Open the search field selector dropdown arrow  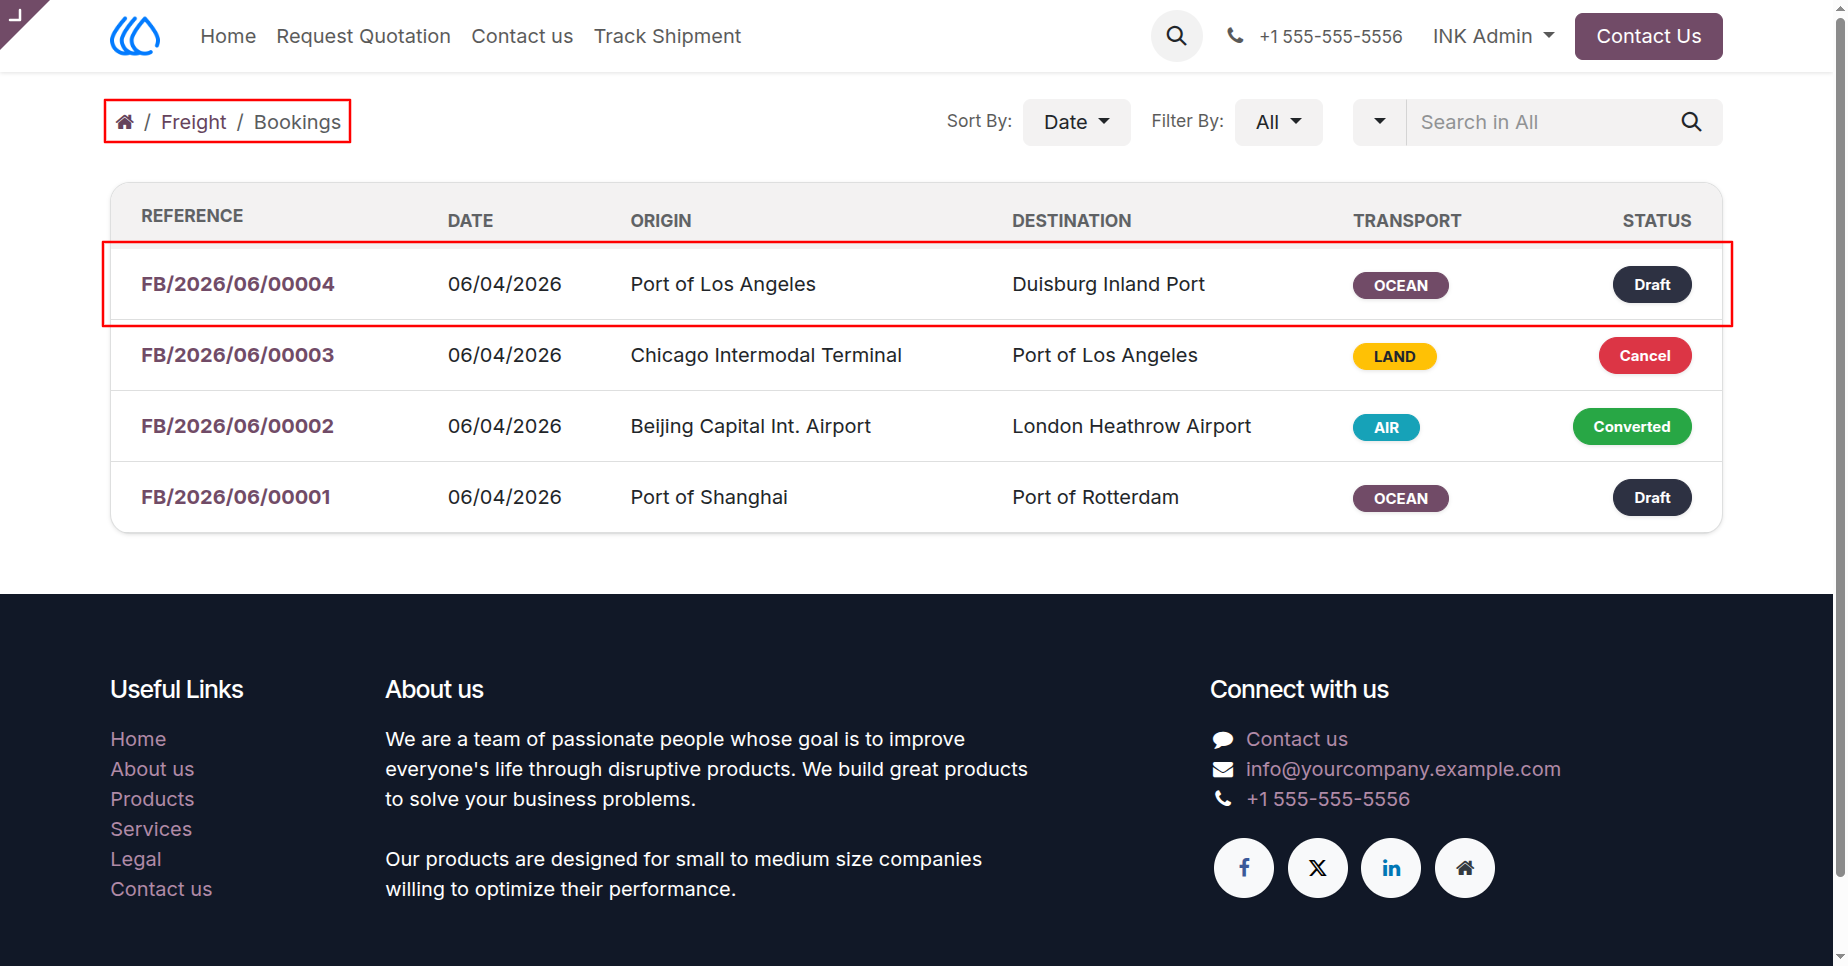pyautogui.click(x=1380, y=122)
